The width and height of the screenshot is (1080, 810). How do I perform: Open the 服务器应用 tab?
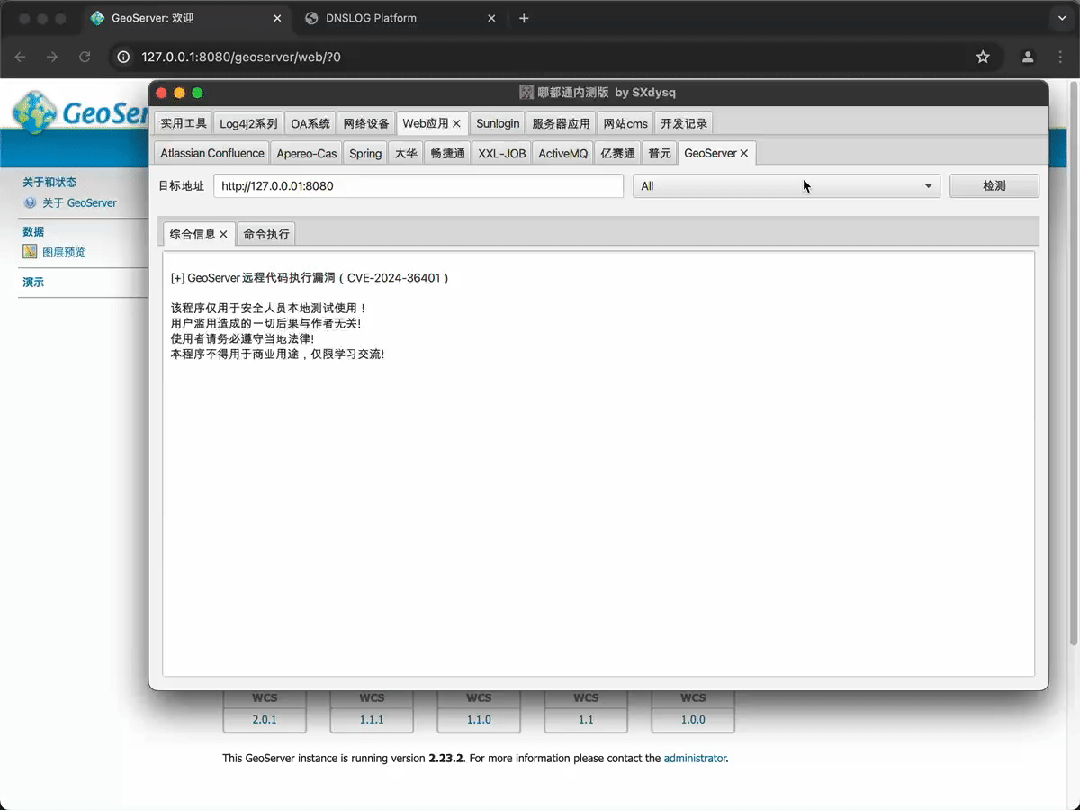click(561, 124)
